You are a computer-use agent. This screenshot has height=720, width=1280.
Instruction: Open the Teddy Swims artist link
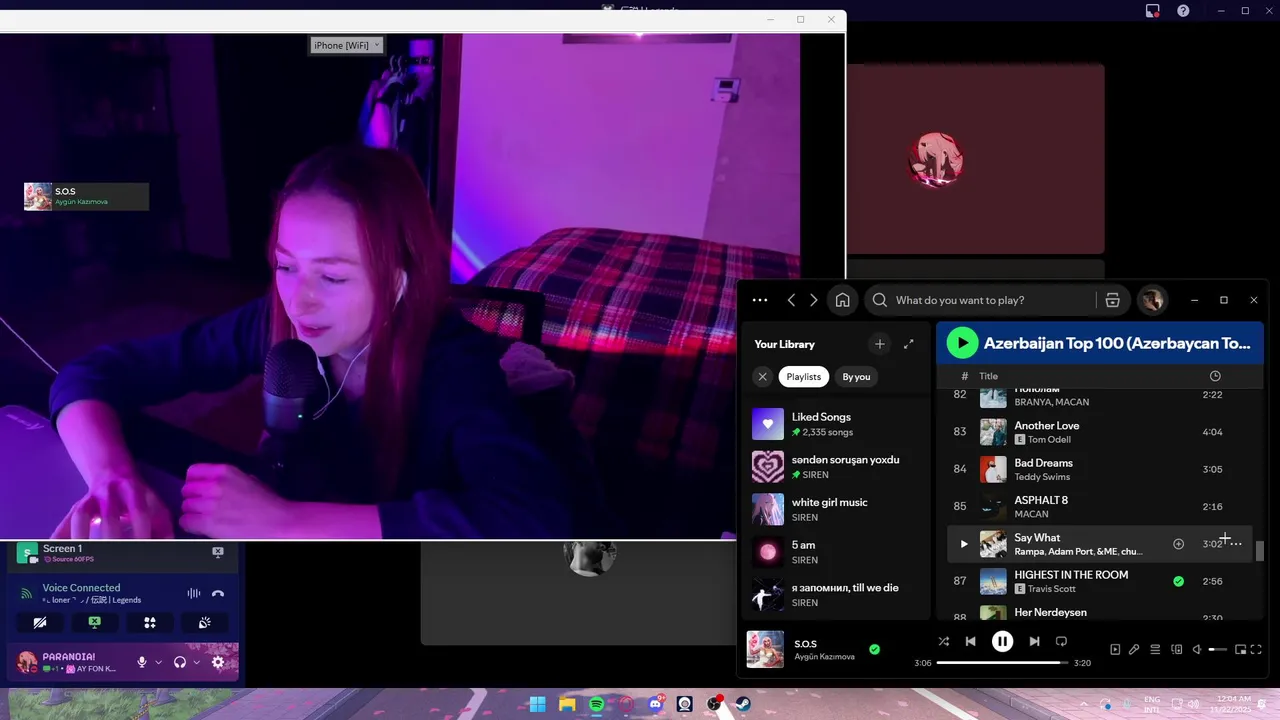pyautogui.click(x=1042, y=477)
